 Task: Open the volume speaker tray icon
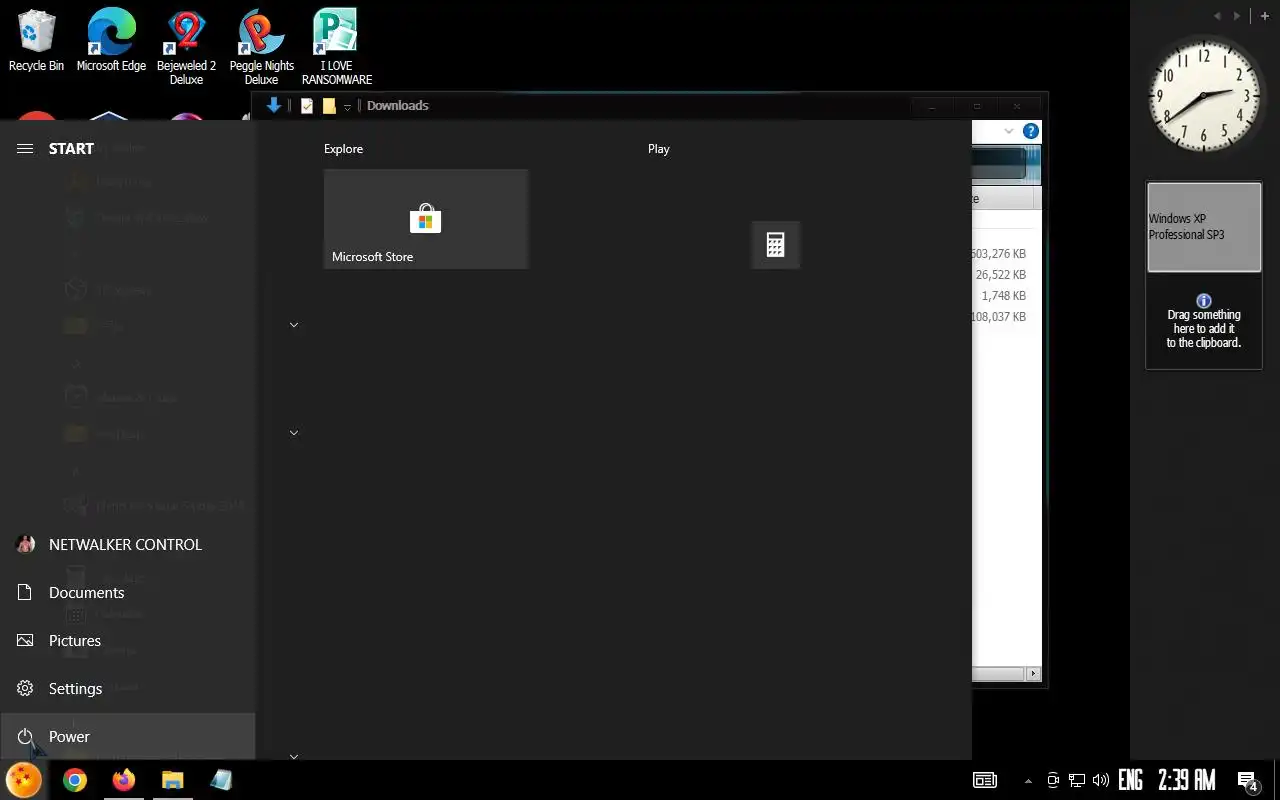click(1101, 780)
